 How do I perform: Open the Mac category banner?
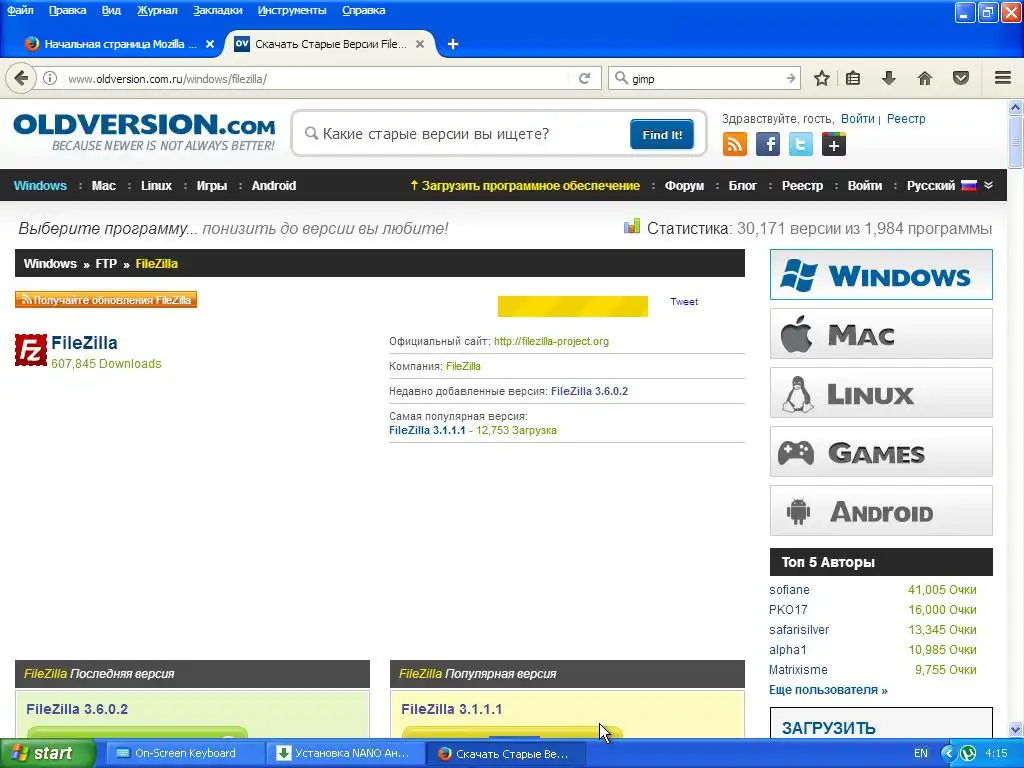pos(881,334)
